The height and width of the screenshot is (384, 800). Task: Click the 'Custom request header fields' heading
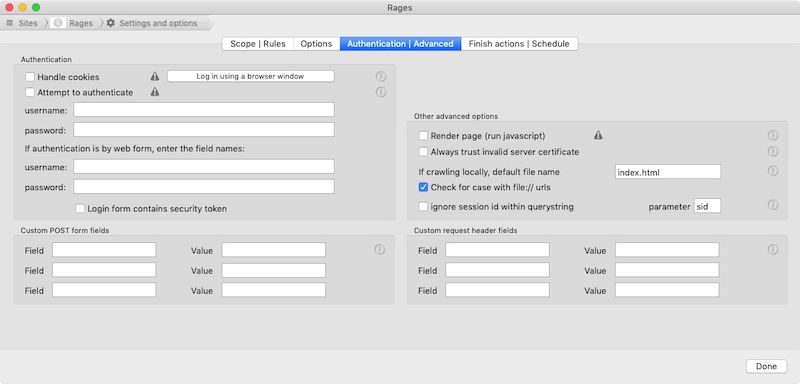(465, 231)
